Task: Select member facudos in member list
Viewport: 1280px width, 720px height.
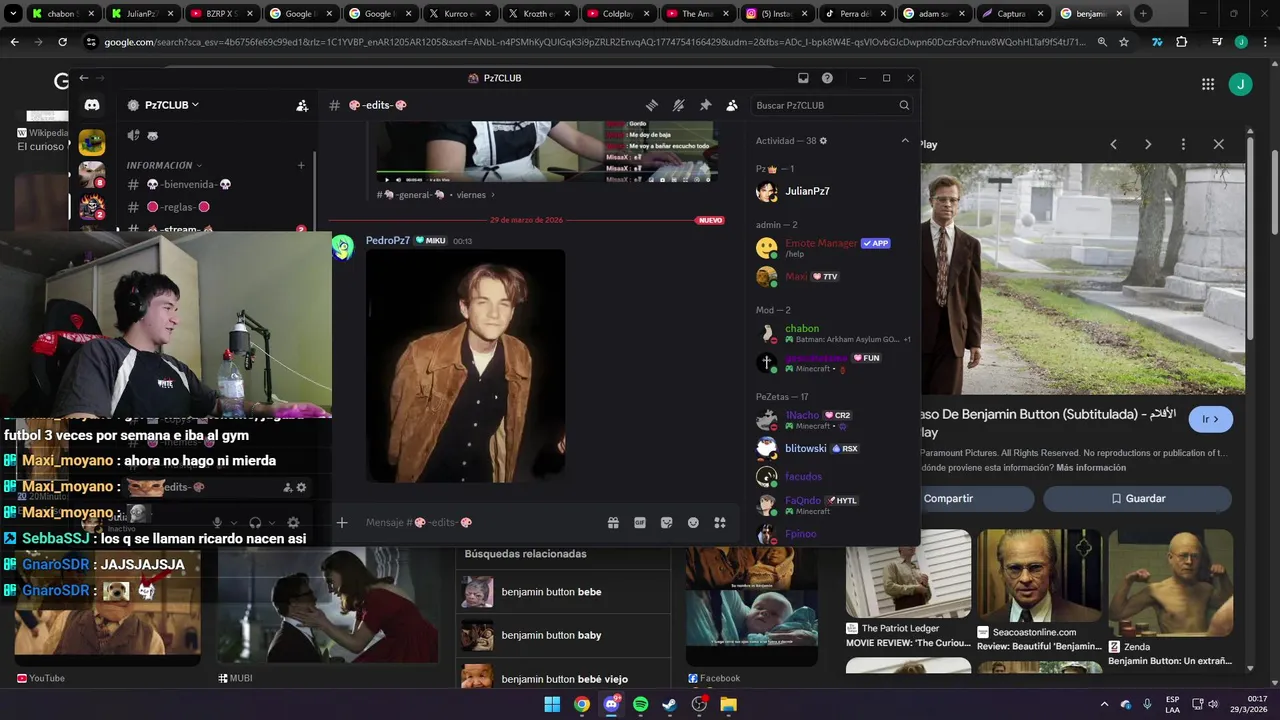Action: tap(830, 476)
